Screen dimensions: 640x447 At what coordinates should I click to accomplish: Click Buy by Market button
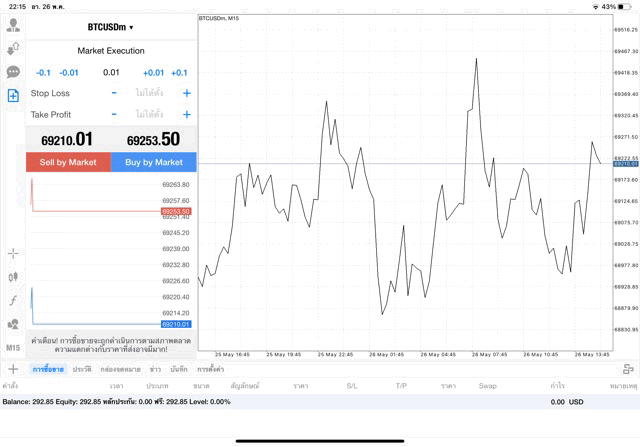click(x=154, y=162)
